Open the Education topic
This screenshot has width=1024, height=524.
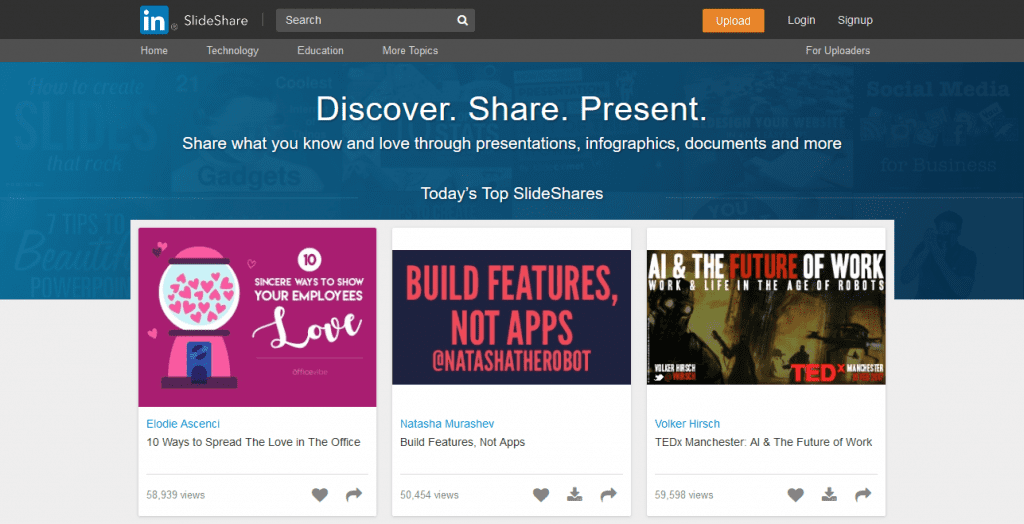click(320, 50)
